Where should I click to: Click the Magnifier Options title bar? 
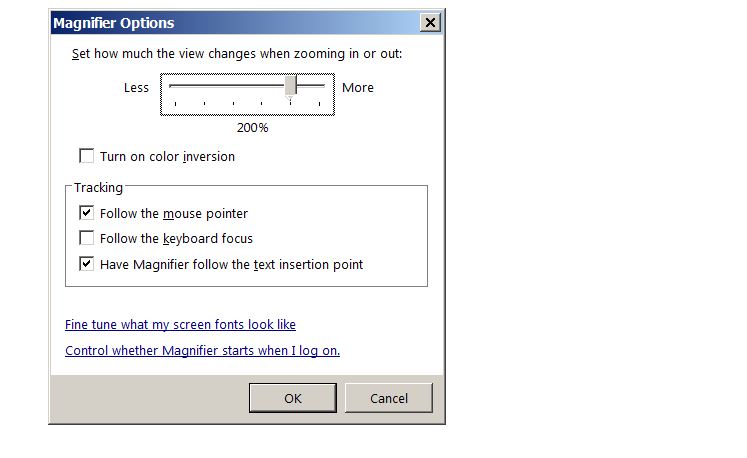pyautogui.click(x=230, y=23)
